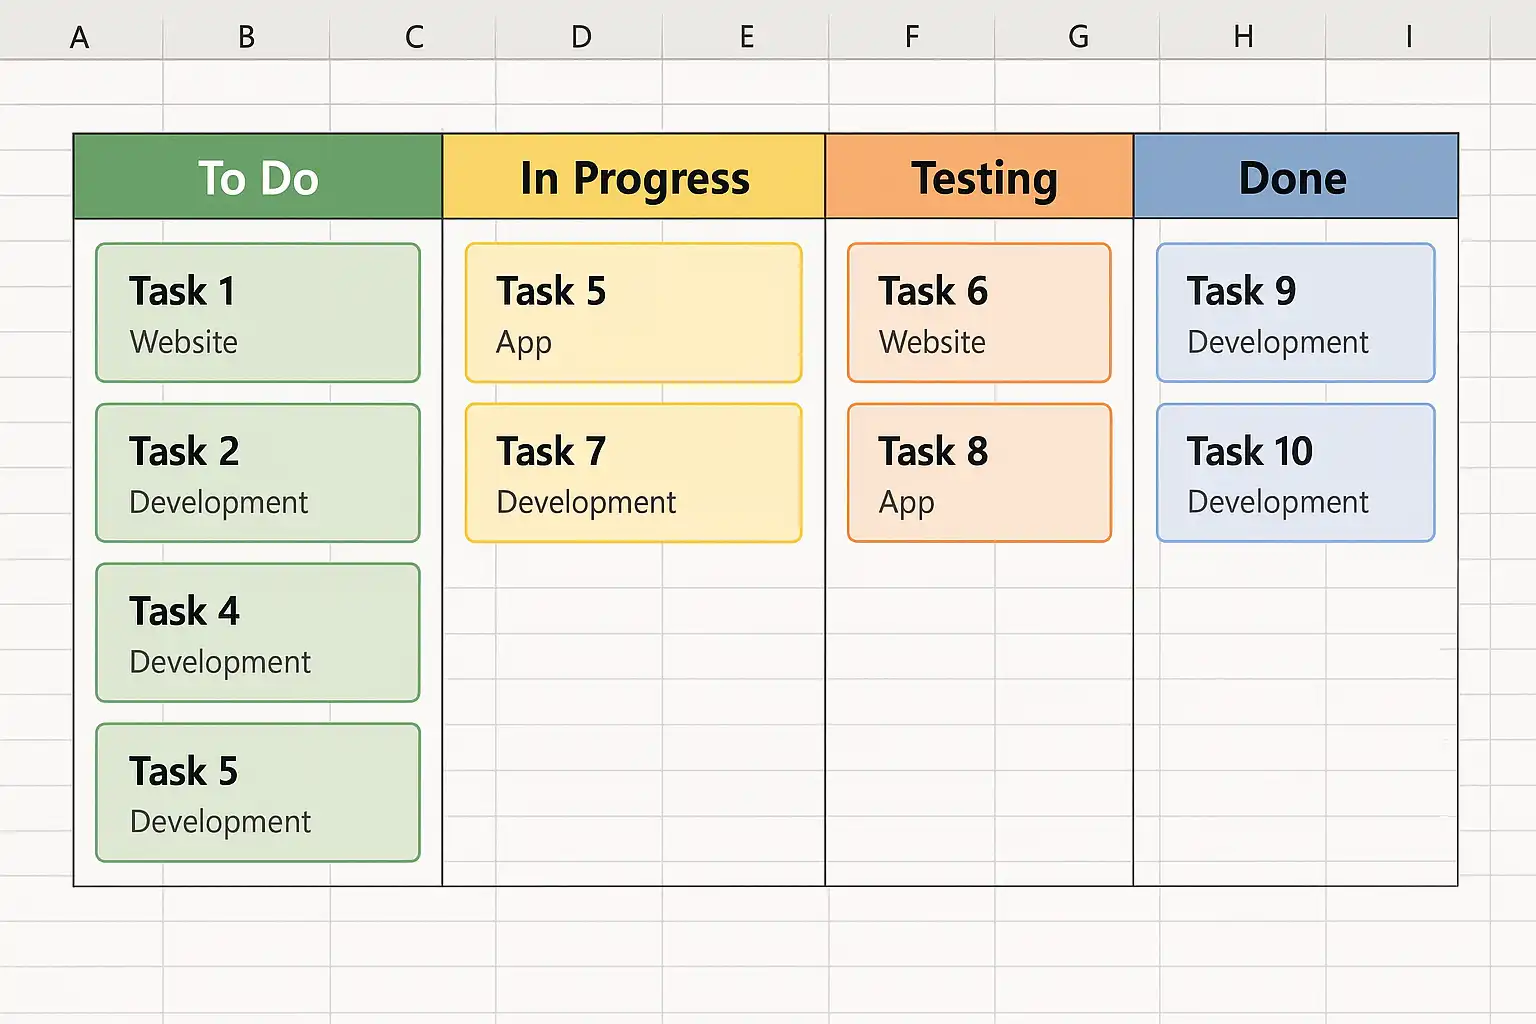Viewport: 1536px width, 1024px height.
Task: Click the orange Testing header
Action: point(979,177)
